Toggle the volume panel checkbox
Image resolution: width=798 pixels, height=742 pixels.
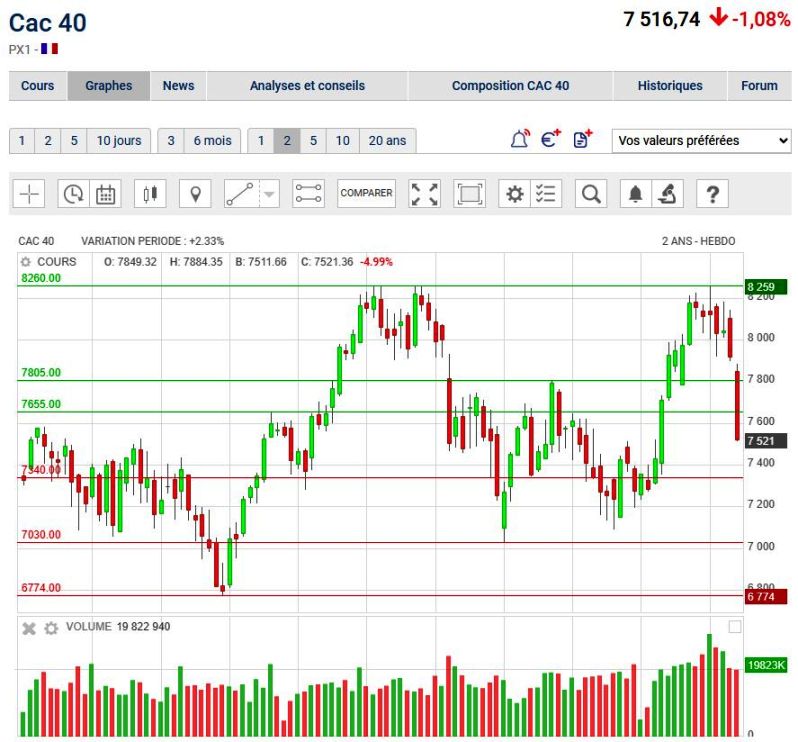[735, 627]
